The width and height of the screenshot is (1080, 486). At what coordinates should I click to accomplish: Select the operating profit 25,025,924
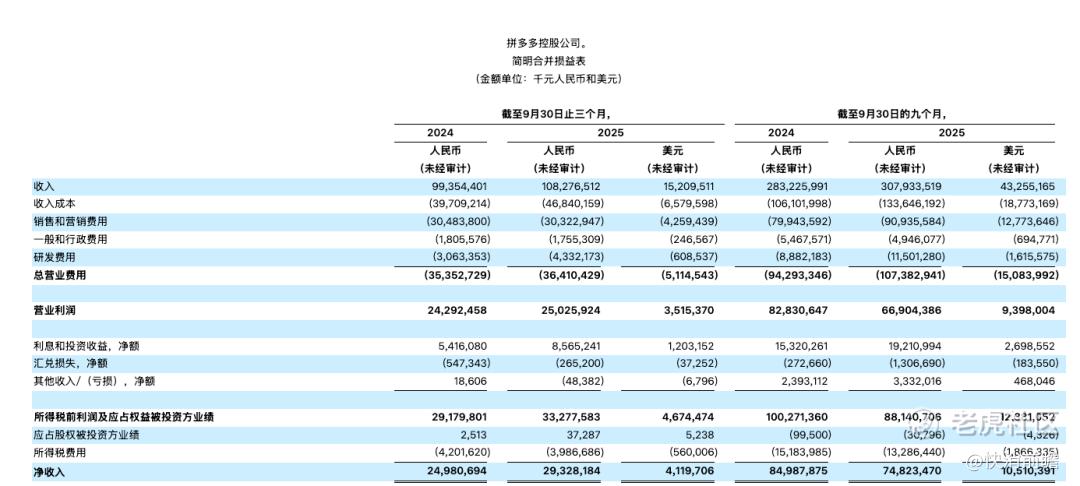click(x=570, y=310)
